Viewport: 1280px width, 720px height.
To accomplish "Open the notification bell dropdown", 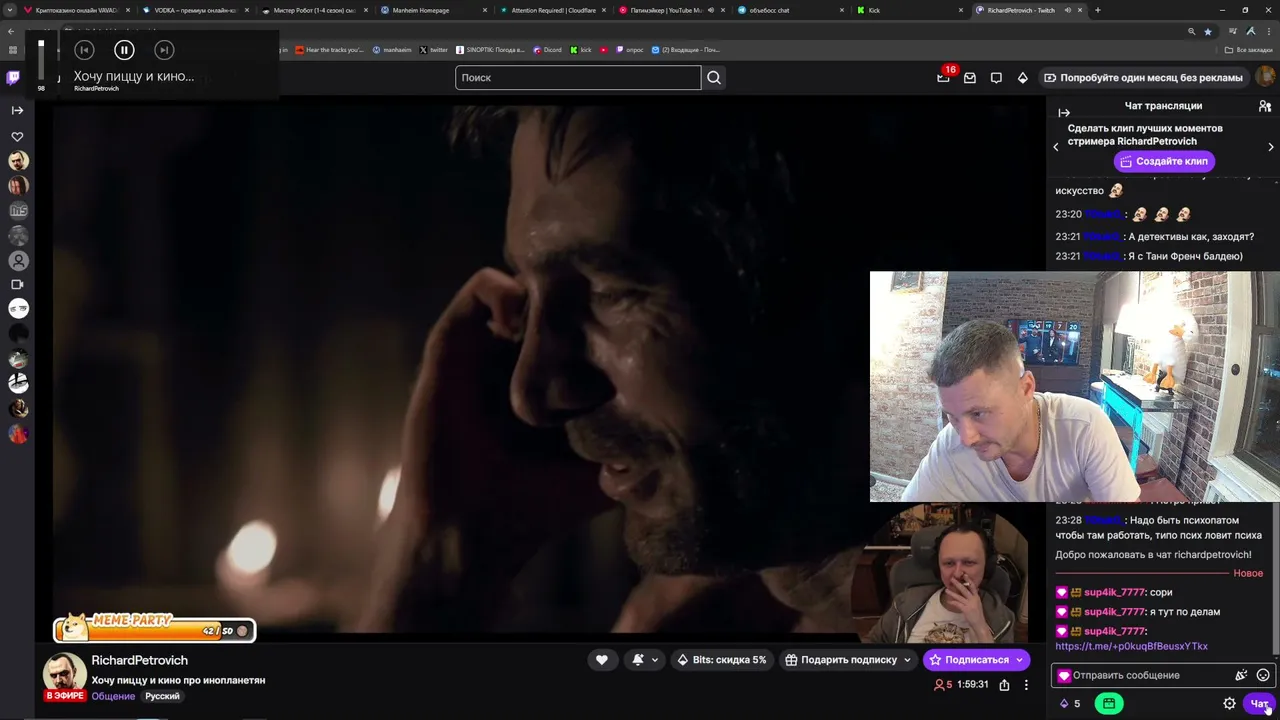I will tap(644, 659).
